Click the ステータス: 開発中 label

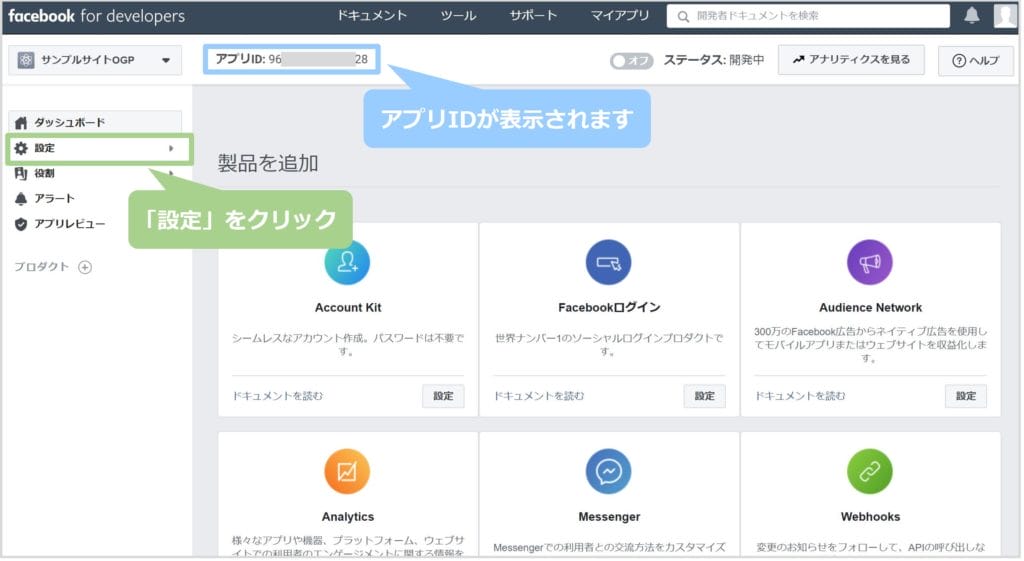(x=715, y=60)
